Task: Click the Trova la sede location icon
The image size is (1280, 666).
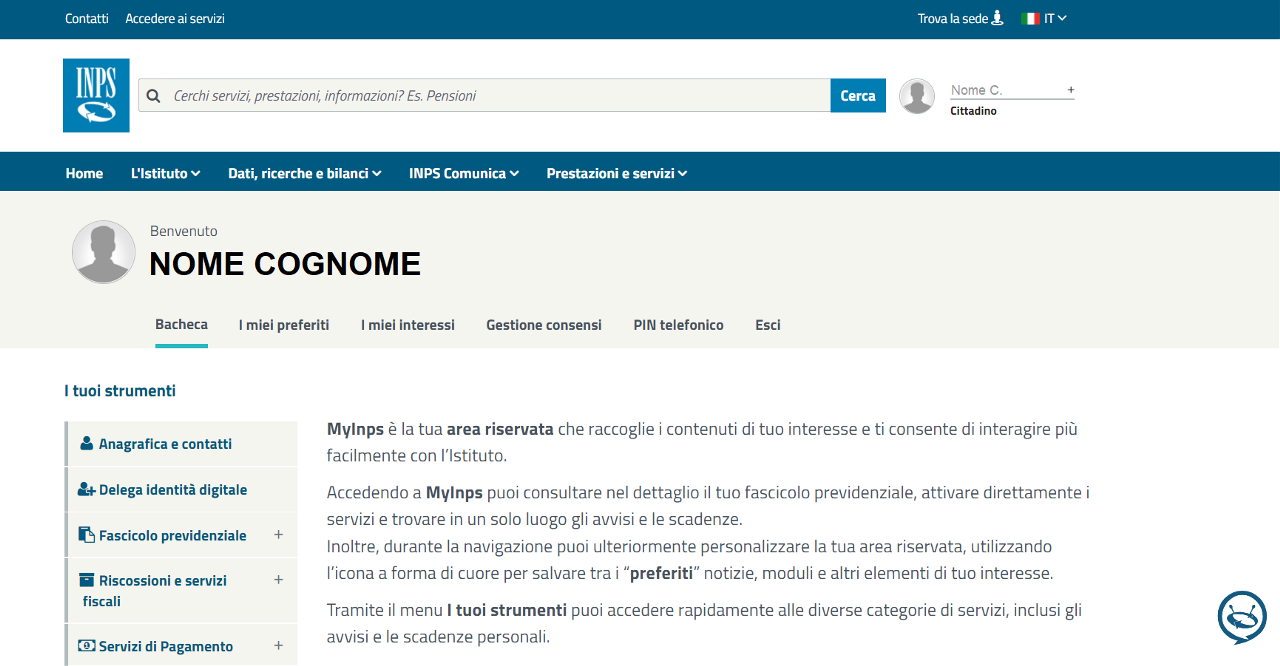Action: 997,18
